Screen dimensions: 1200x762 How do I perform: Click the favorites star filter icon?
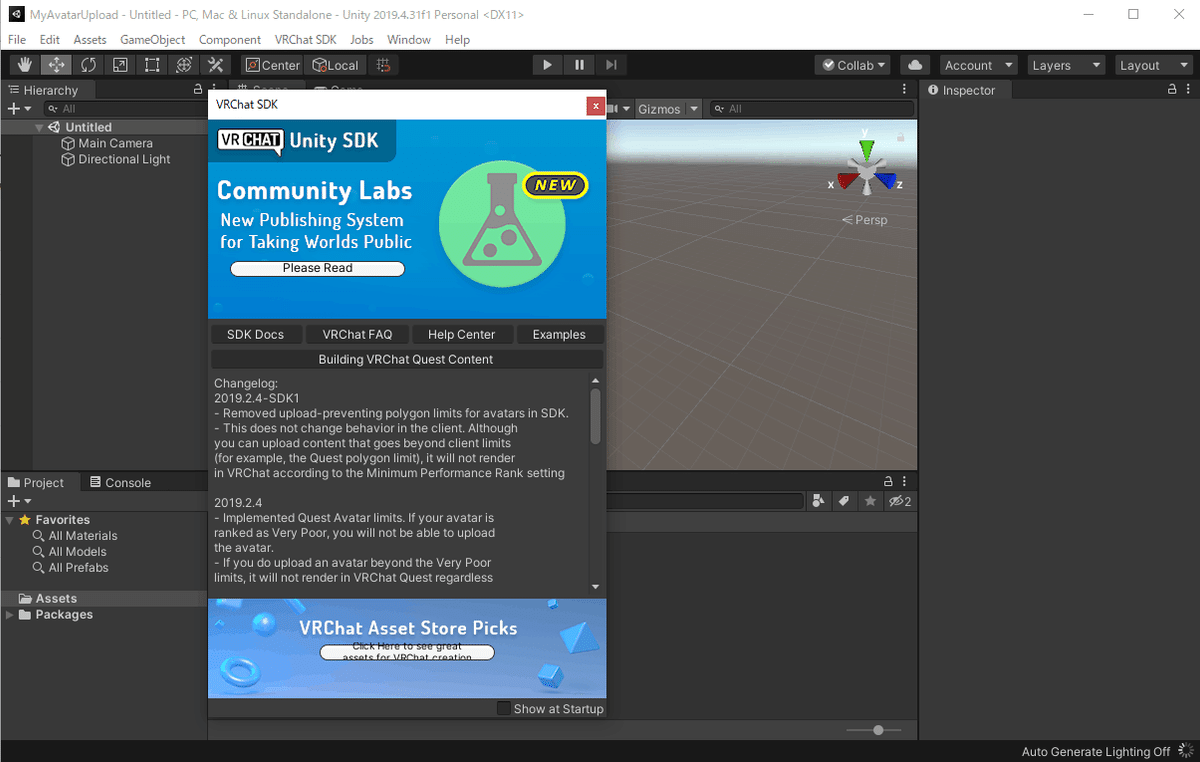click(x=871, y=501)
